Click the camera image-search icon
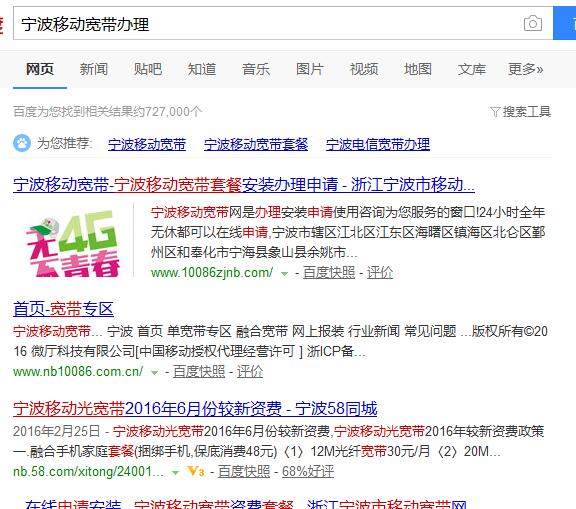 pyautogui.click(x=533, y=24)
